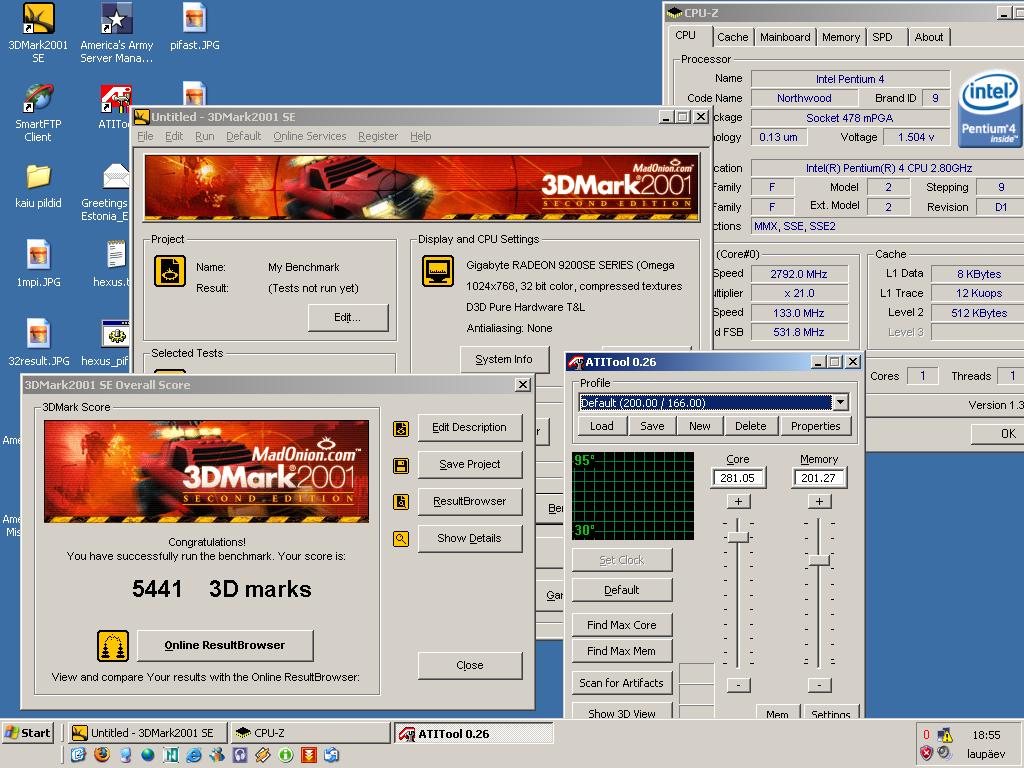This screenshot has height=768, width=1024.
Task: Click the Edit Description button
Action: [x=470, y=427]
